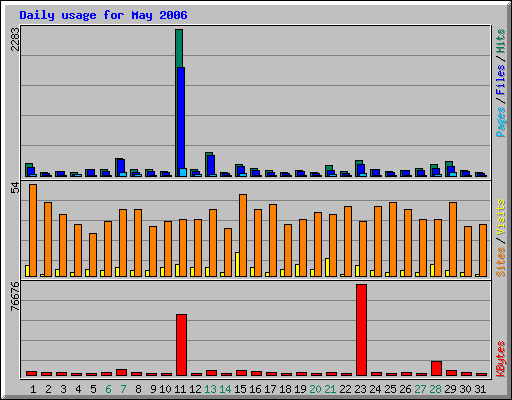The height and width of the screenshot is (400, 512).
Task: Click the day label 8 on the x-axis
Action: tap(138, 389)
